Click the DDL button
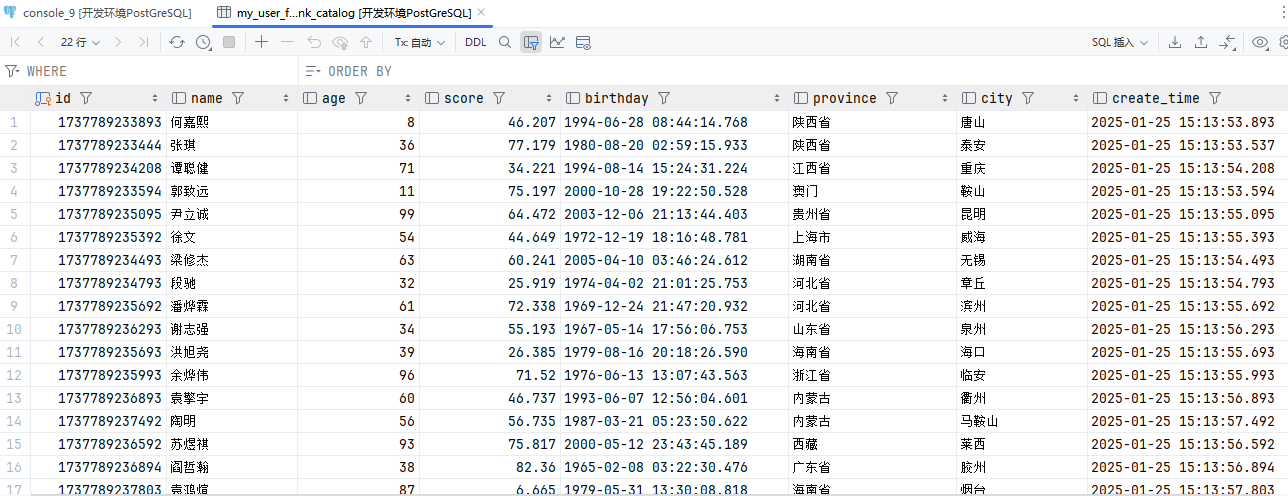 click(x=475, y=42)
